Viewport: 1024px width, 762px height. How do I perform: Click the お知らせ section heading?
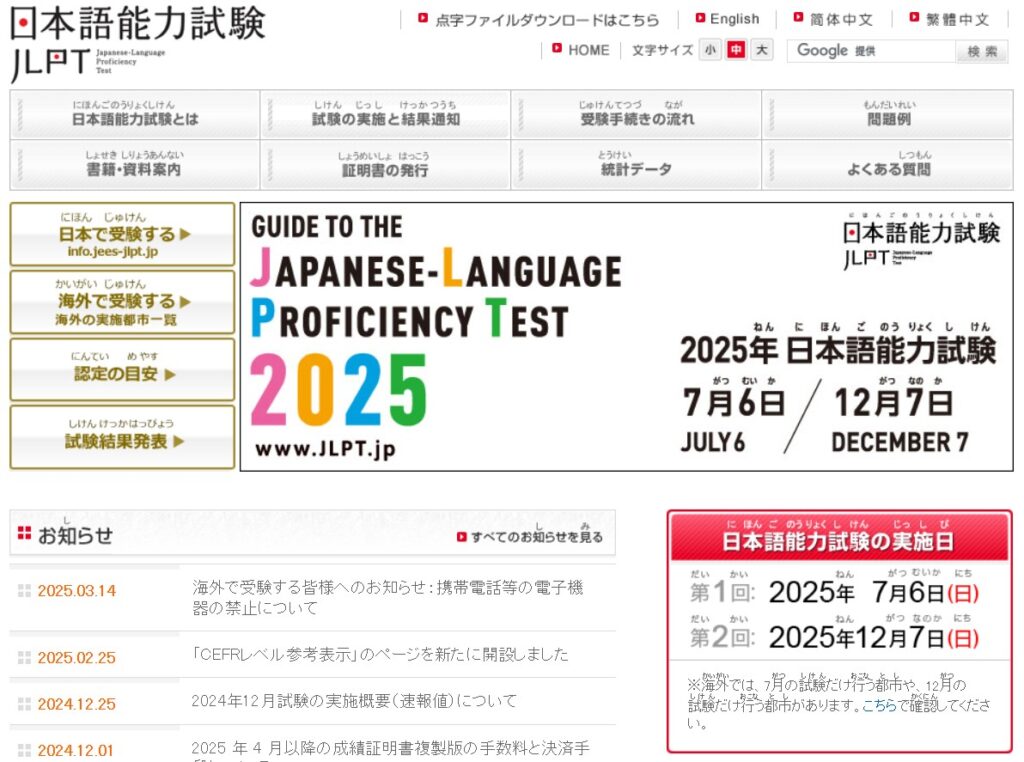[74, 535]
